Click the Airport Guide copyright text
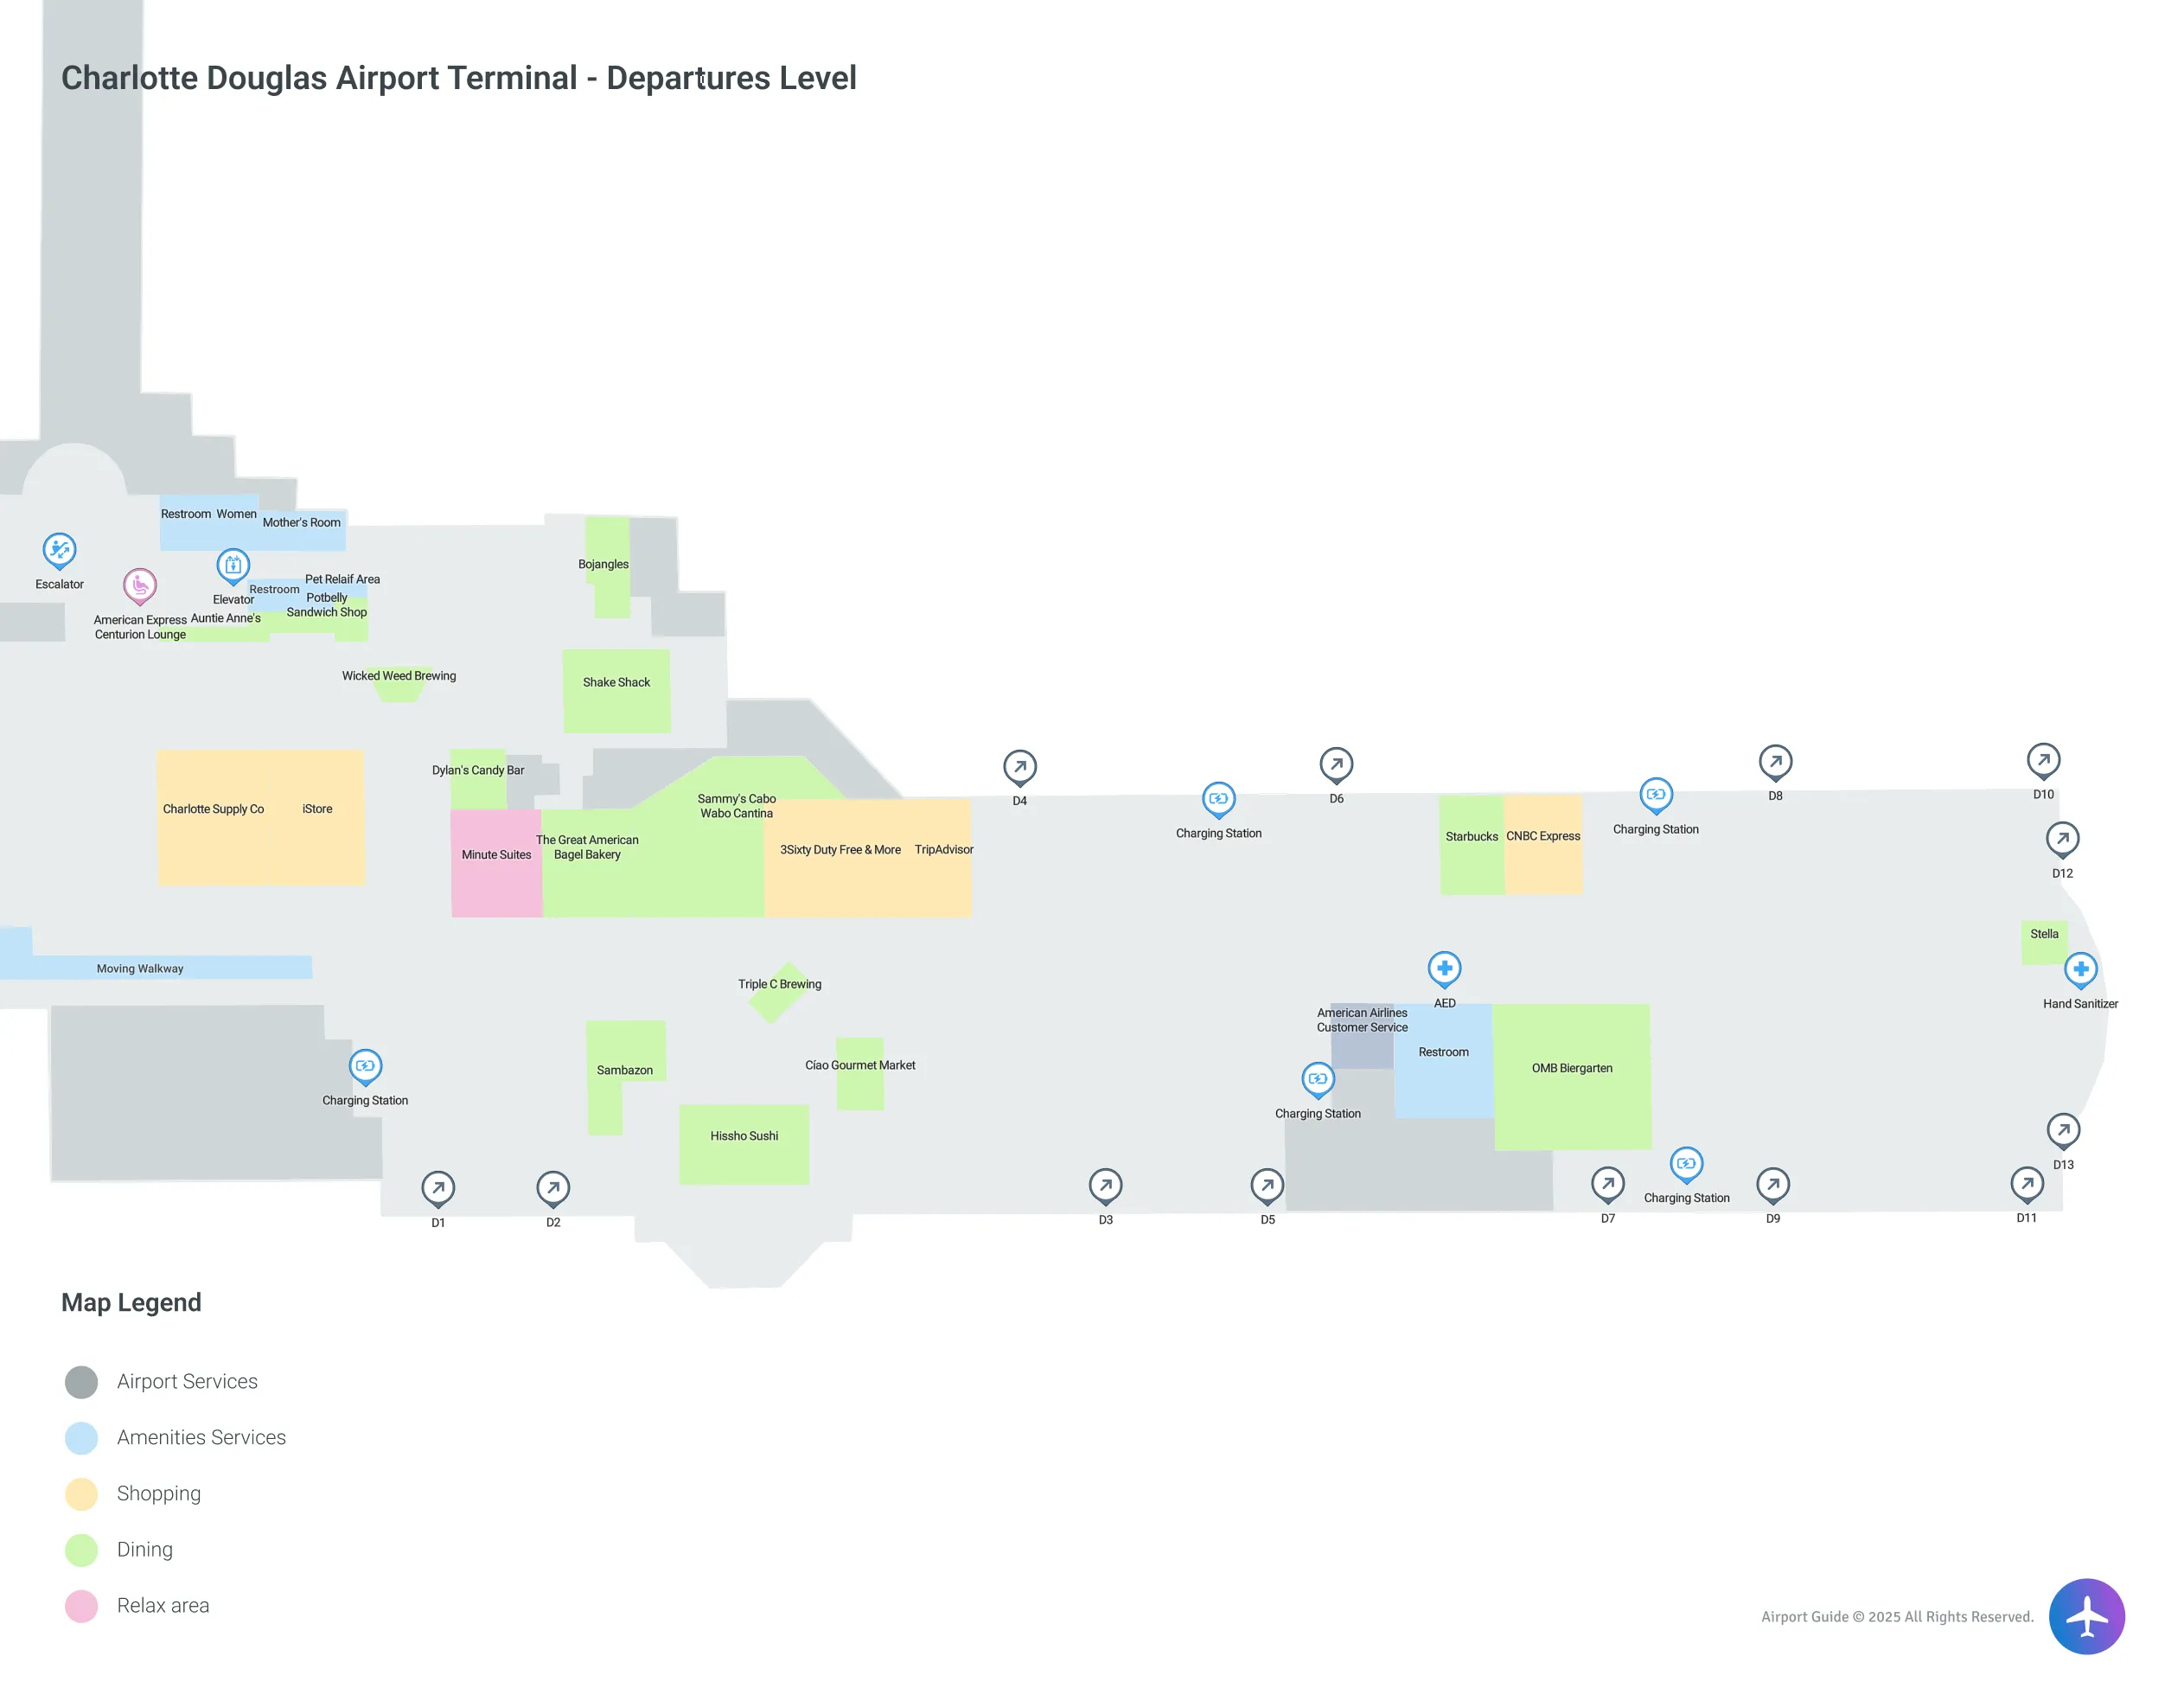 click(1897, 1617)
